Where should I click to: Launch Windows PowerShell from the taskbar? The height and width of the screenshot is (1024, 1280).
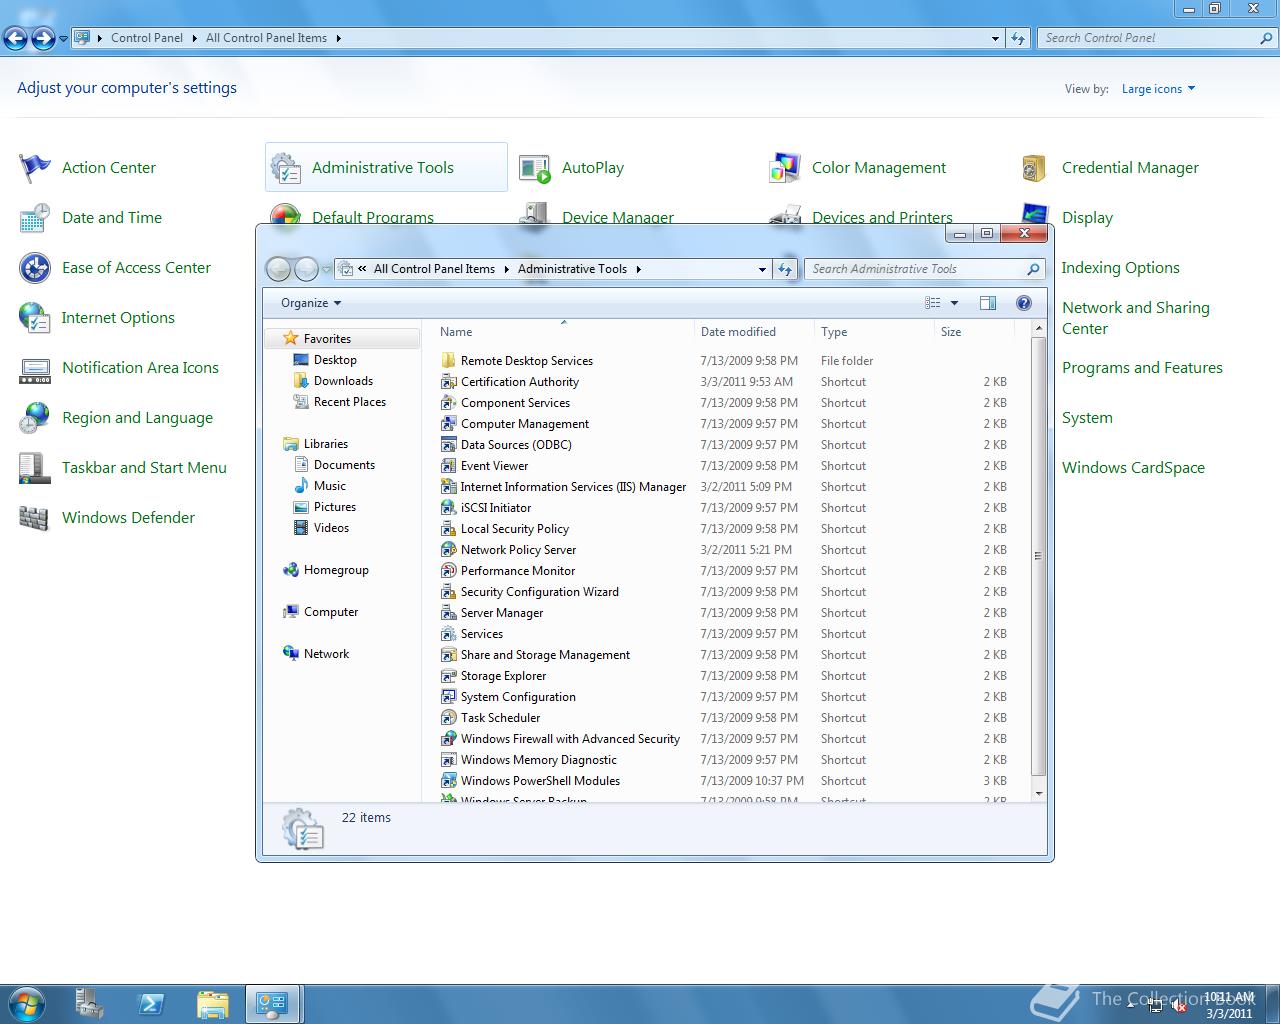click(151, 1004)
